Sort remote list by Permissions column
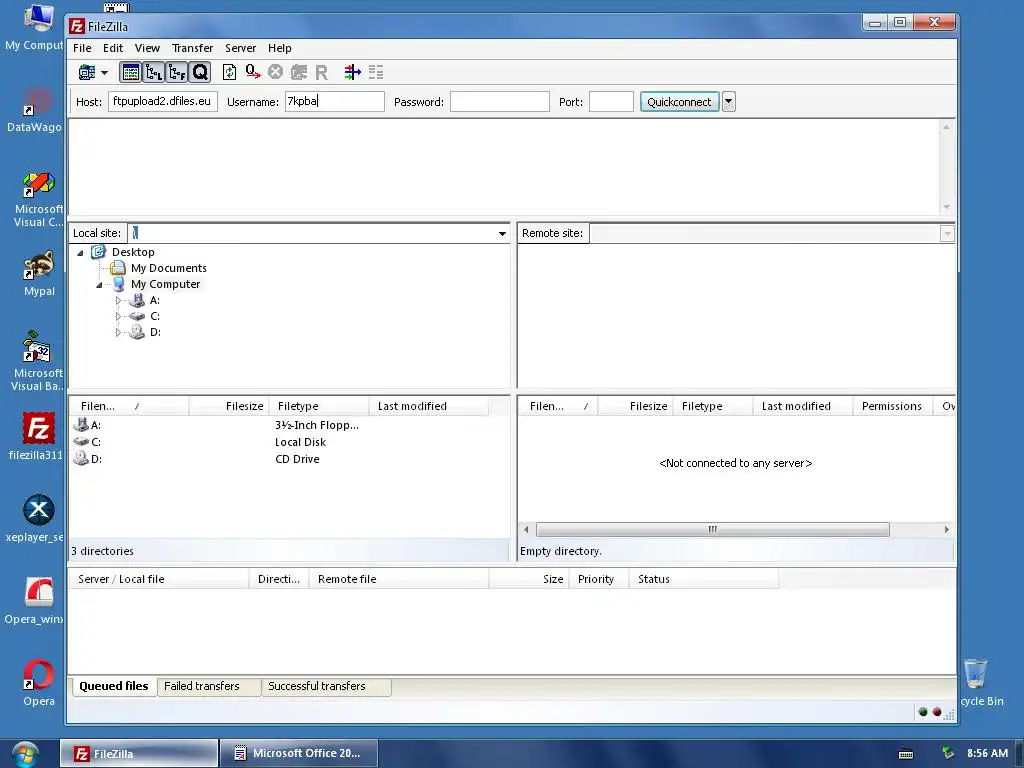This screenshot has height=768, width=1024. (893, 406)
